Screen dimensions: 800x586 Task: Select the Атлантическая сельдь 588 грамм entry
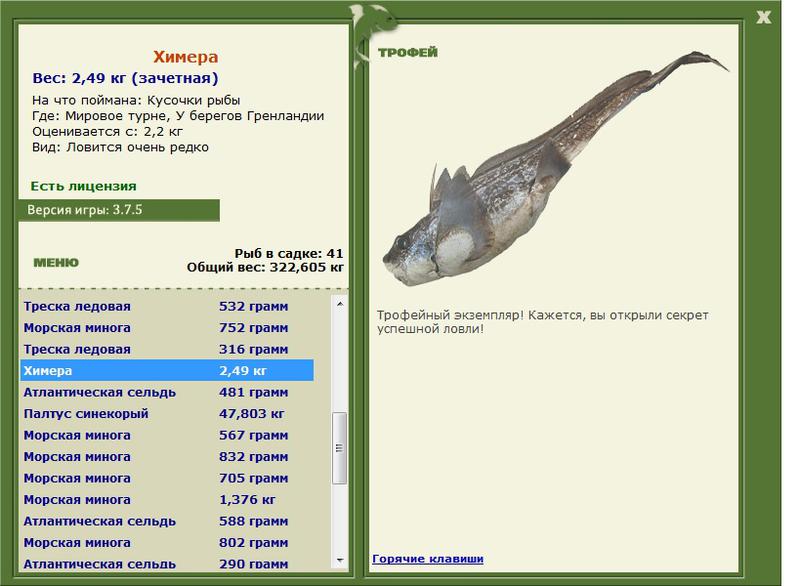(x=167, y=521)
